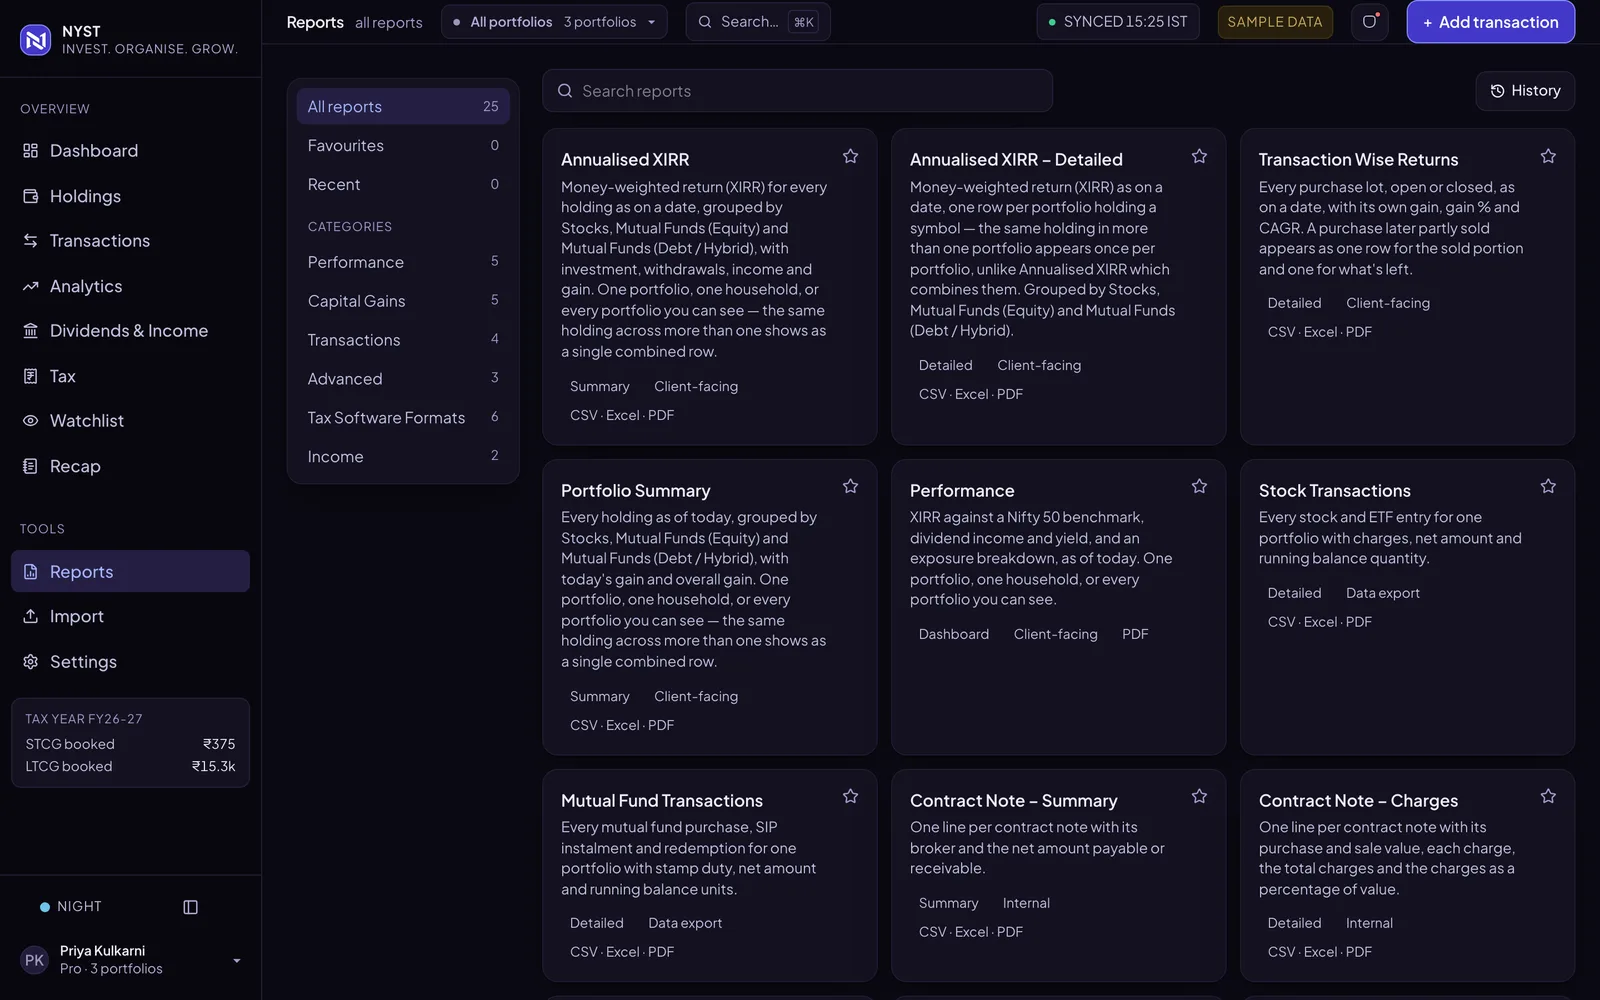The width and height of the screenshot is (1600, 1000).
Task: Click the SAMPLE DATA badge
Action: 1275,22
